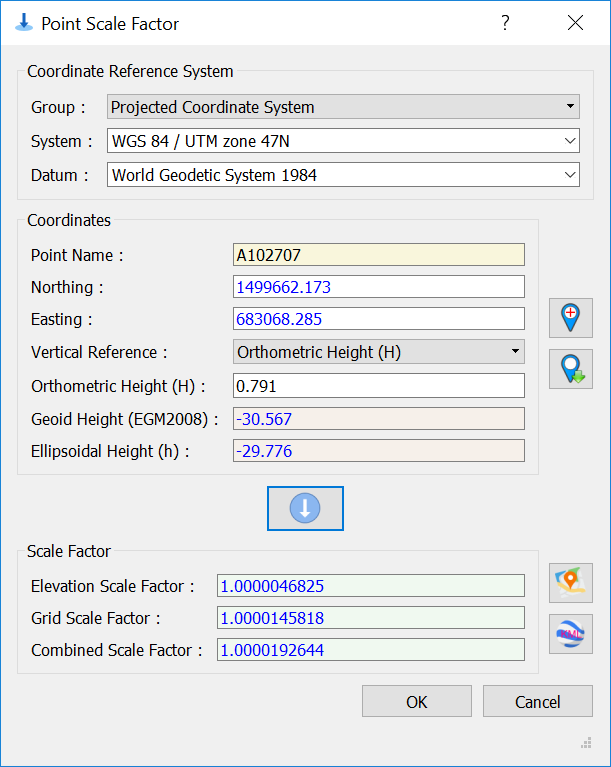Click the Easting input field
The width and height of the screenshot is (611, 767).
379,319
